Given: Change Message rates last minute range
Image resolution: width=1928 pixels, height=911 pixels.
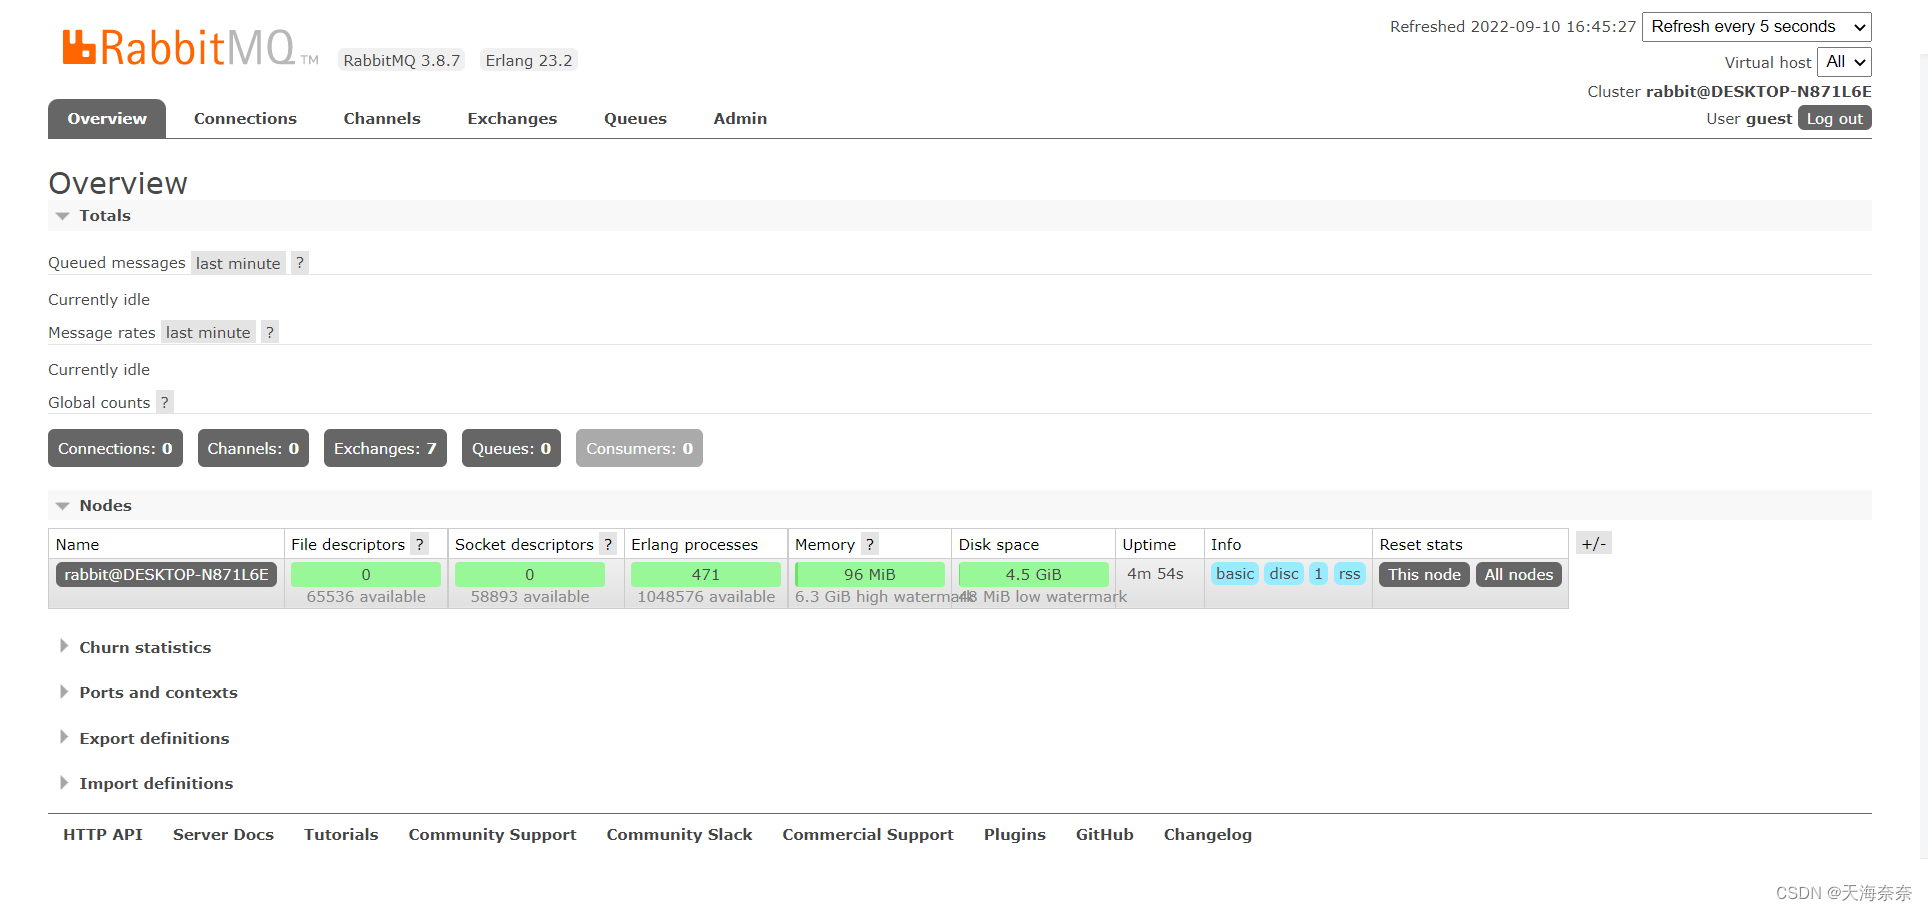Looking at the screenshot, I should [208, 332].
